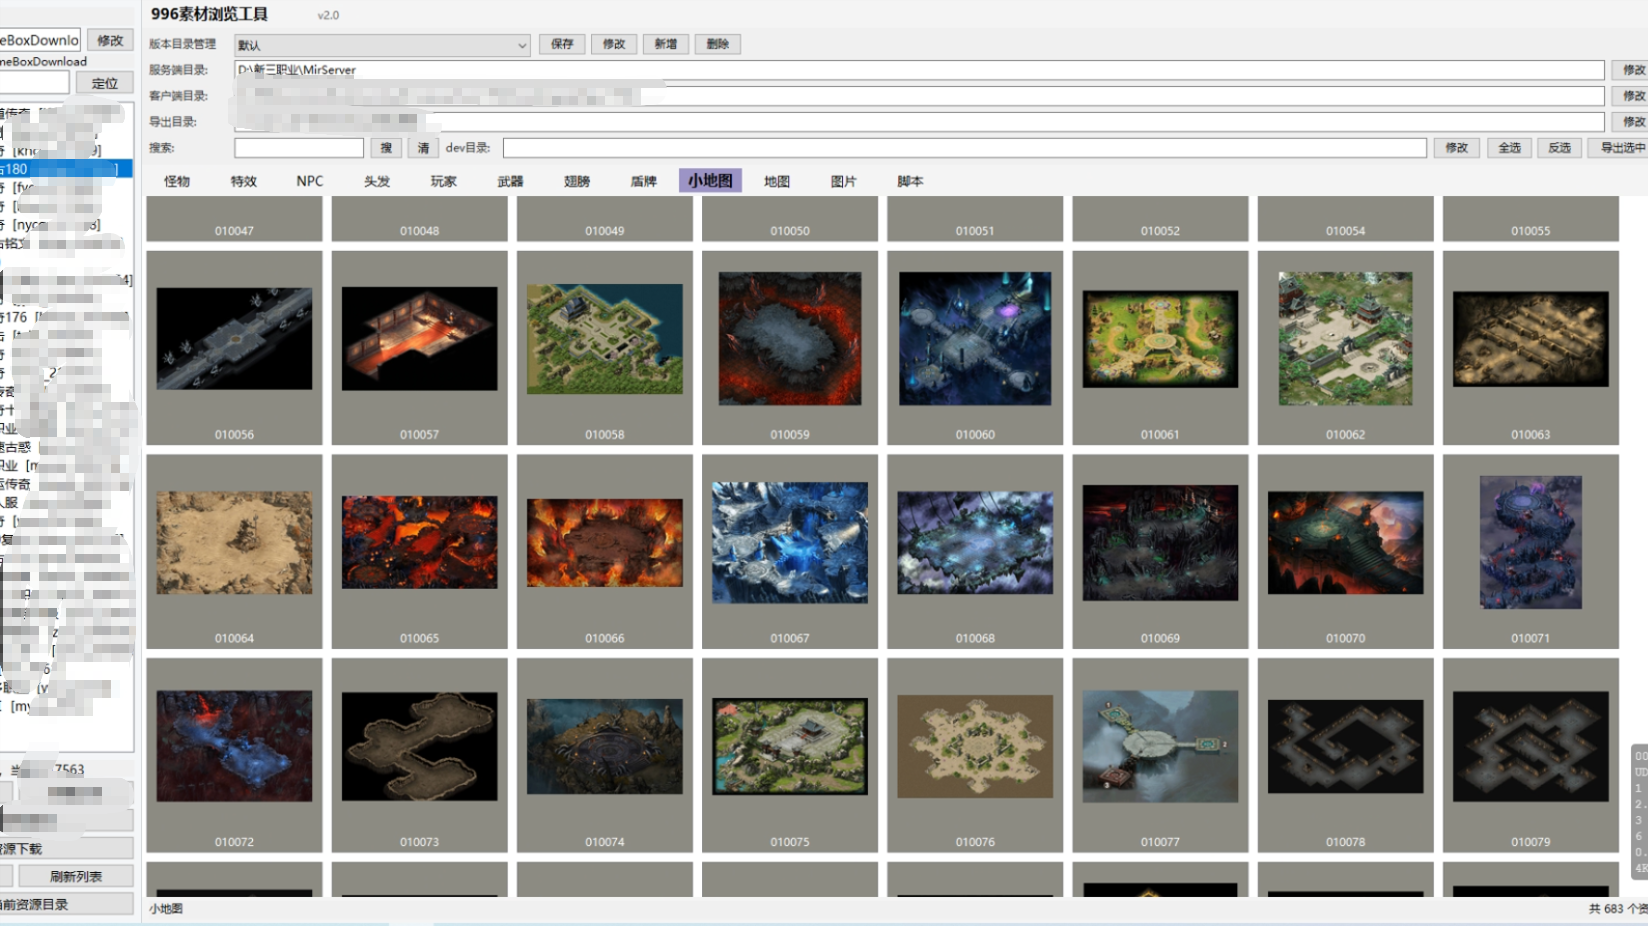Open the 翅膀 tab
1648x926 pixels.
coord(577,181)
